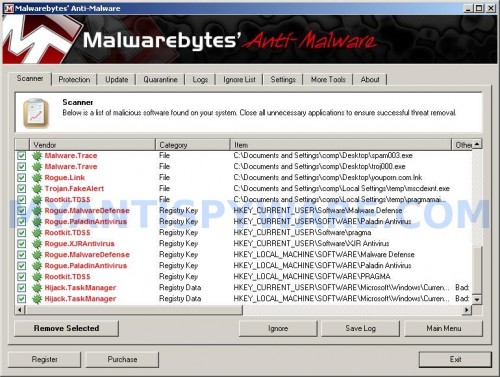
Task: Toggle checkbox for troj000.exe file row
Action: (x=22, y=167)
